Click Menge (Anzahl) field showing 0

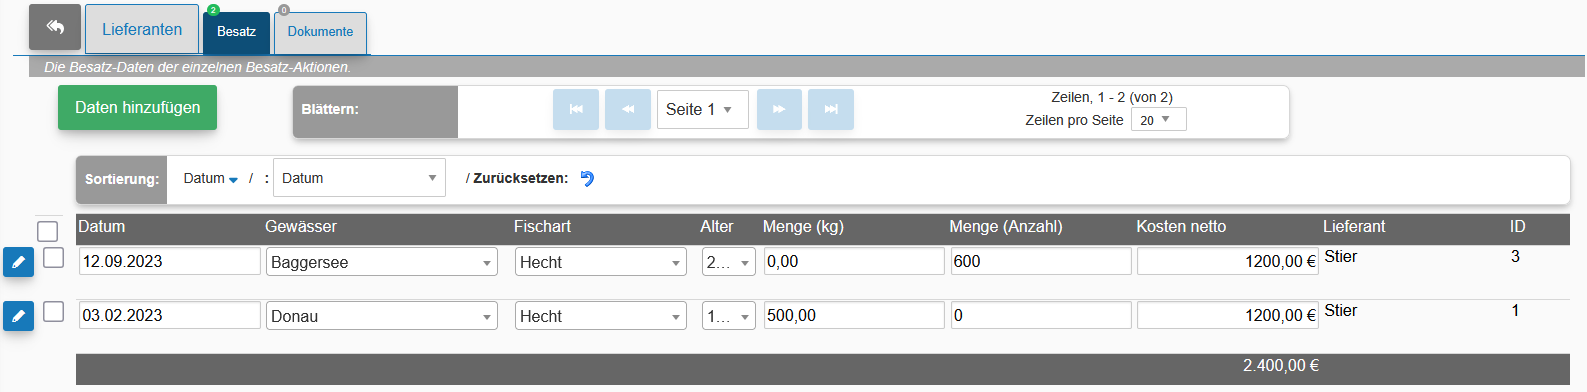pos(1041,315)
